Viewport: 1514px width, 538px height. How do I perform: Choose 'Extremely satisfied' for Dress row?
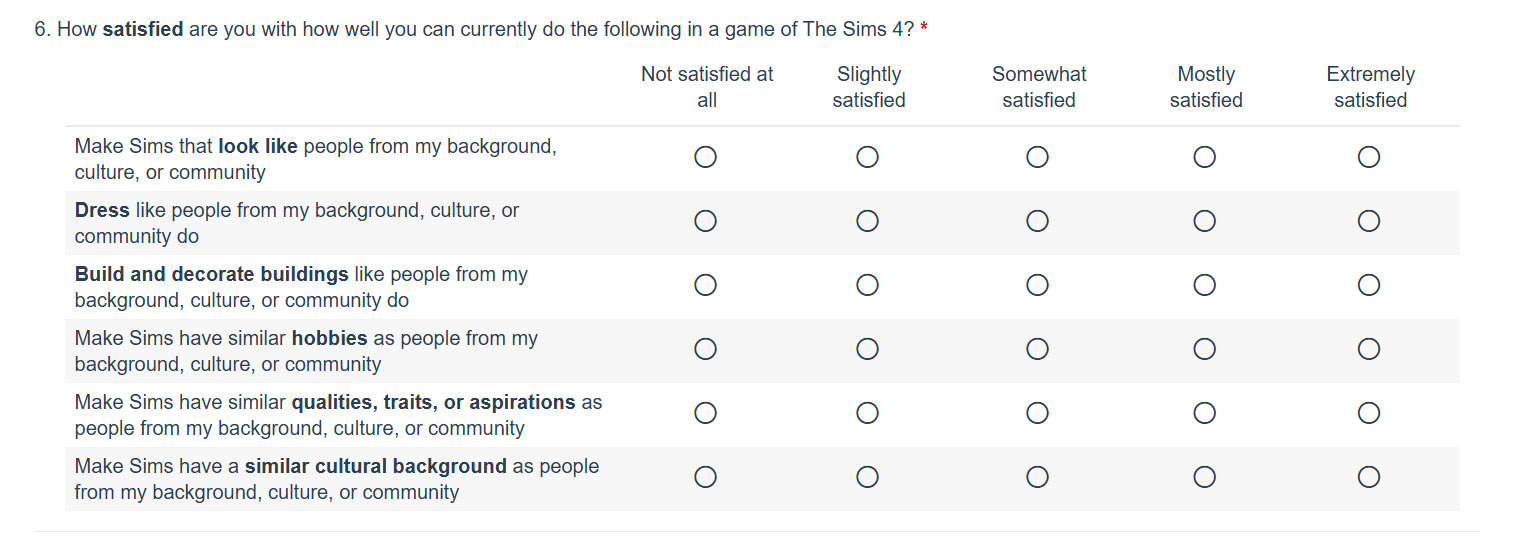pyautogui.click(x=1369, y=221)
